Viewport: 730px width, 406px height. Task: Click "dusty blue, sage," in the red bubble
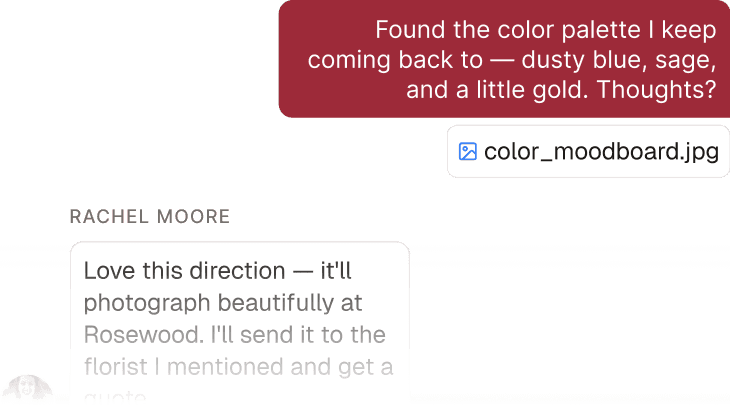[619, 61]
